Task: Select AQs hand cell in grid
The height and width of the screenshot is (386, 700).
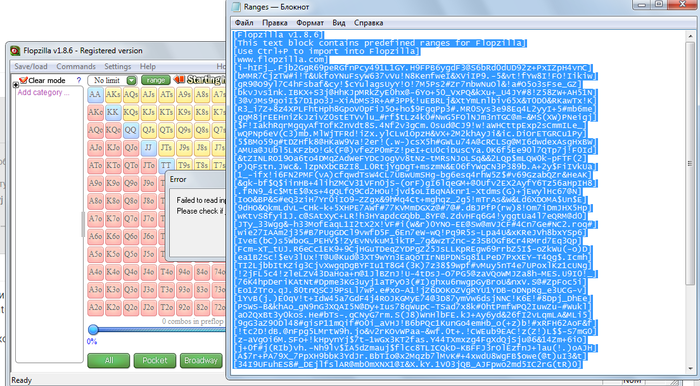Action: pyautogui.click(x=131, y=95)
